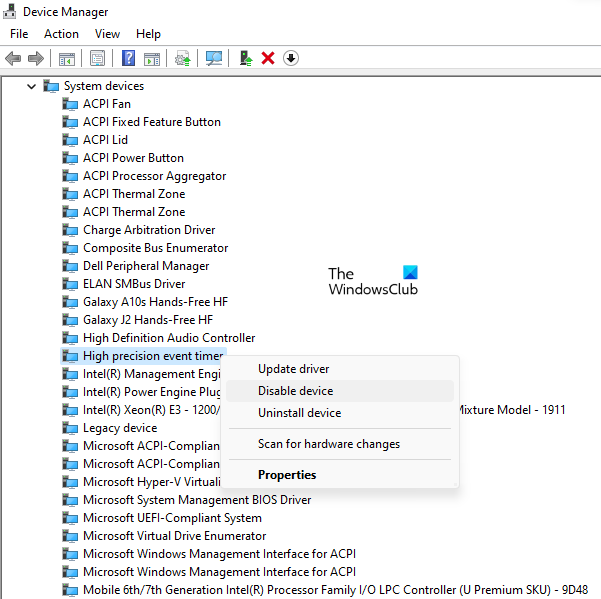Click the icon beside ACPI Fan
The height and width of the screenshot is (599, 601).
coord(70,104)
